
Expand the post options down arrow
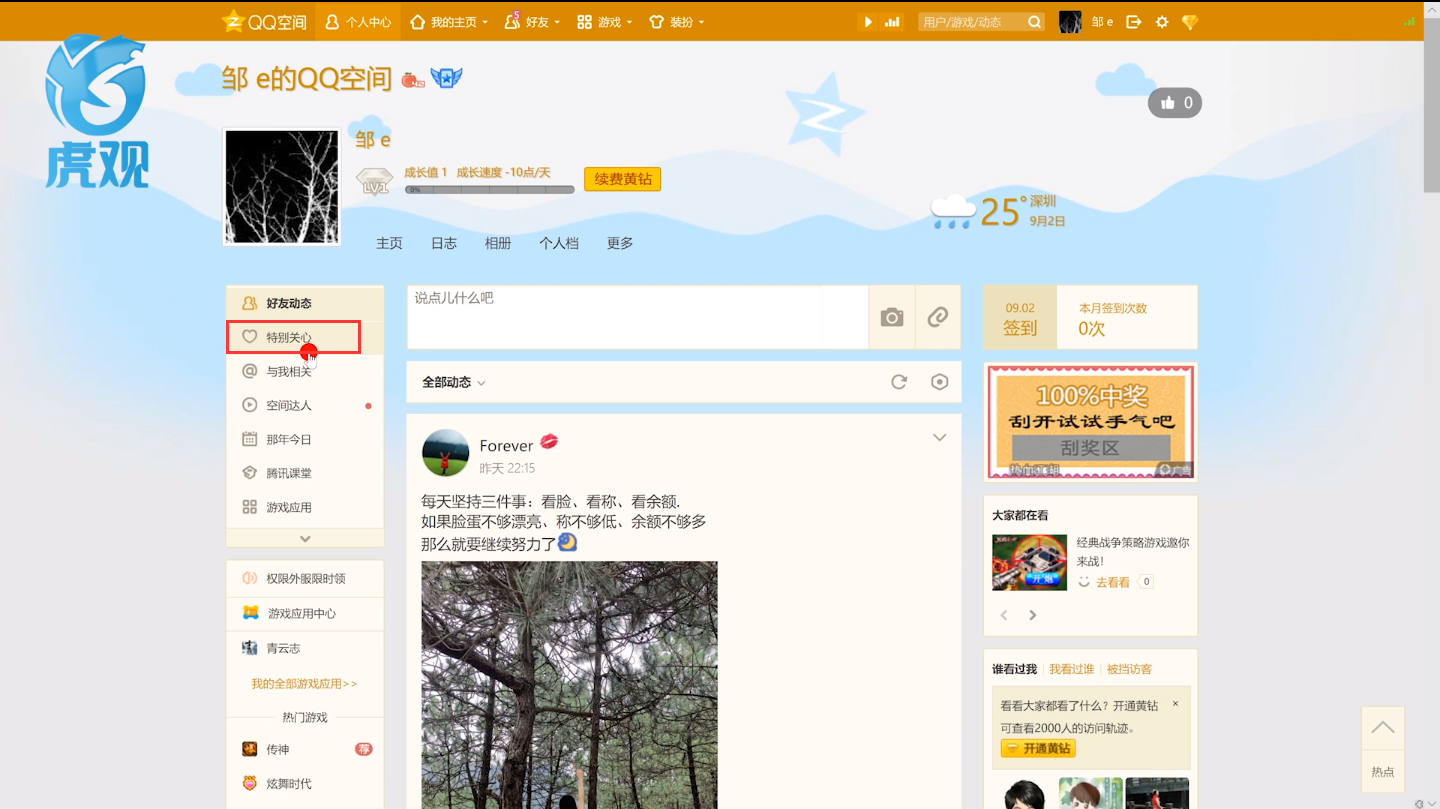point(939,437)
